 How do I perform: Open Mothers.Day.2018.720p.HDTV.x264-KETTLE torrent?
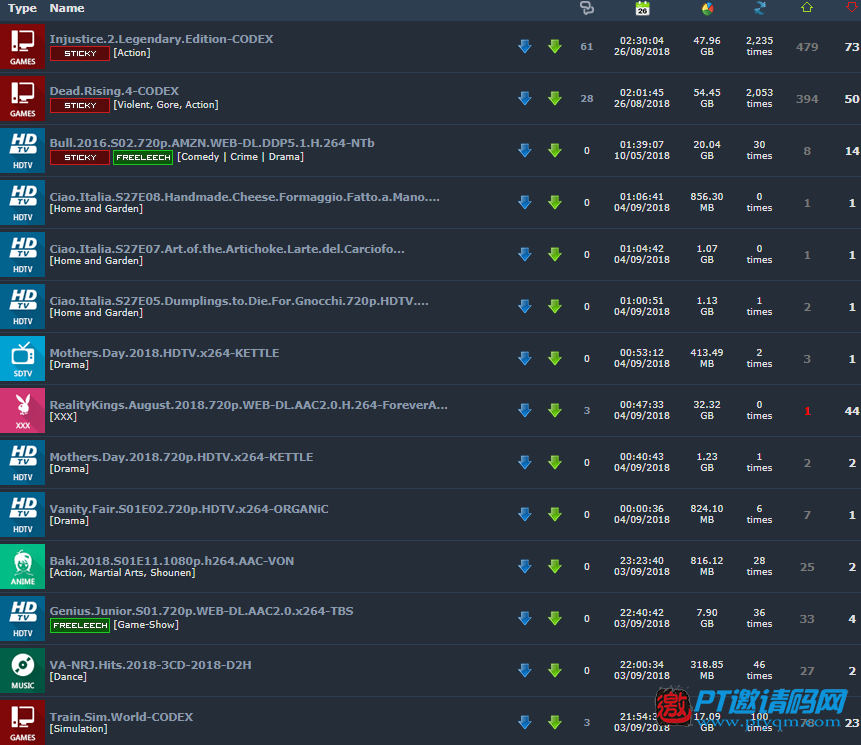tap(181, 457)
